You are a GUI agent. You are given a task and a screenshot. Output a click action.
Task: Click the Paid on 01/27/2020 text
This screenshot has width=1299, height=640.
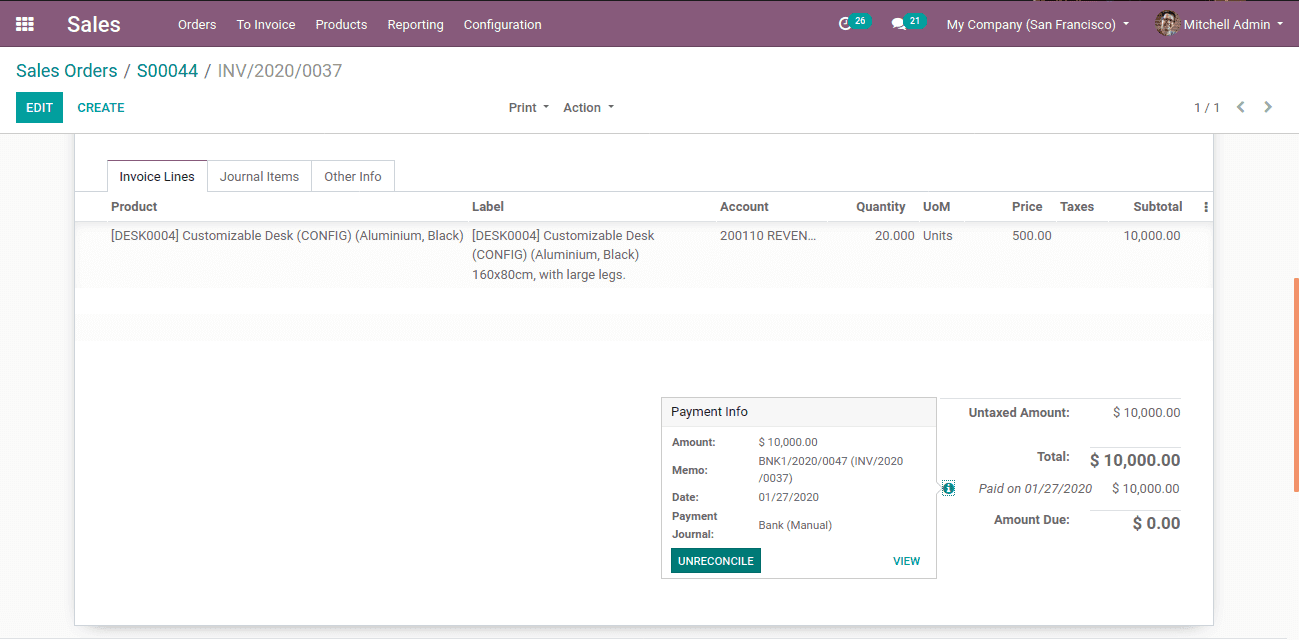(1035, 489)
